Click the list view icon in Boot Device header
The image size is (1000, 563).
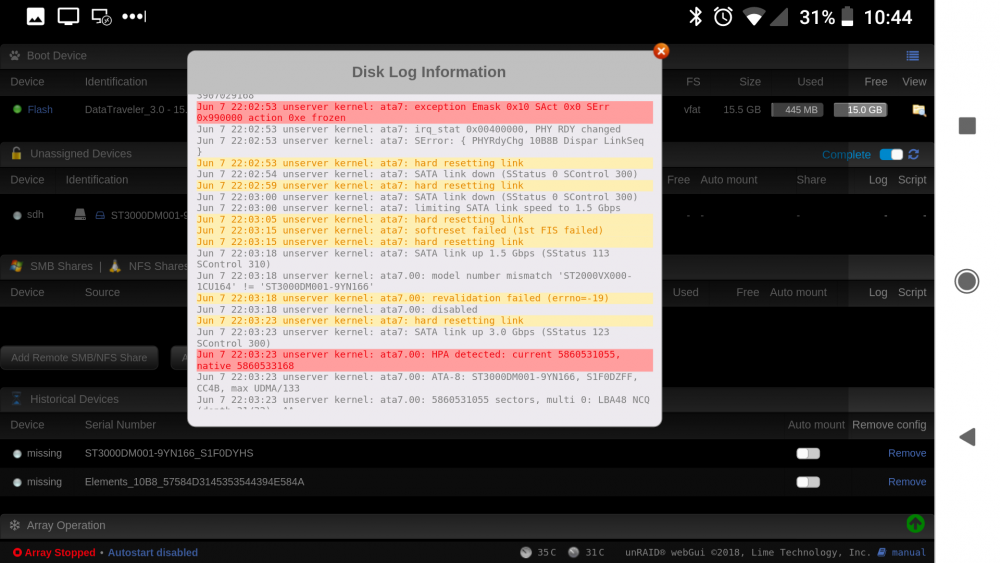(913, 56)
